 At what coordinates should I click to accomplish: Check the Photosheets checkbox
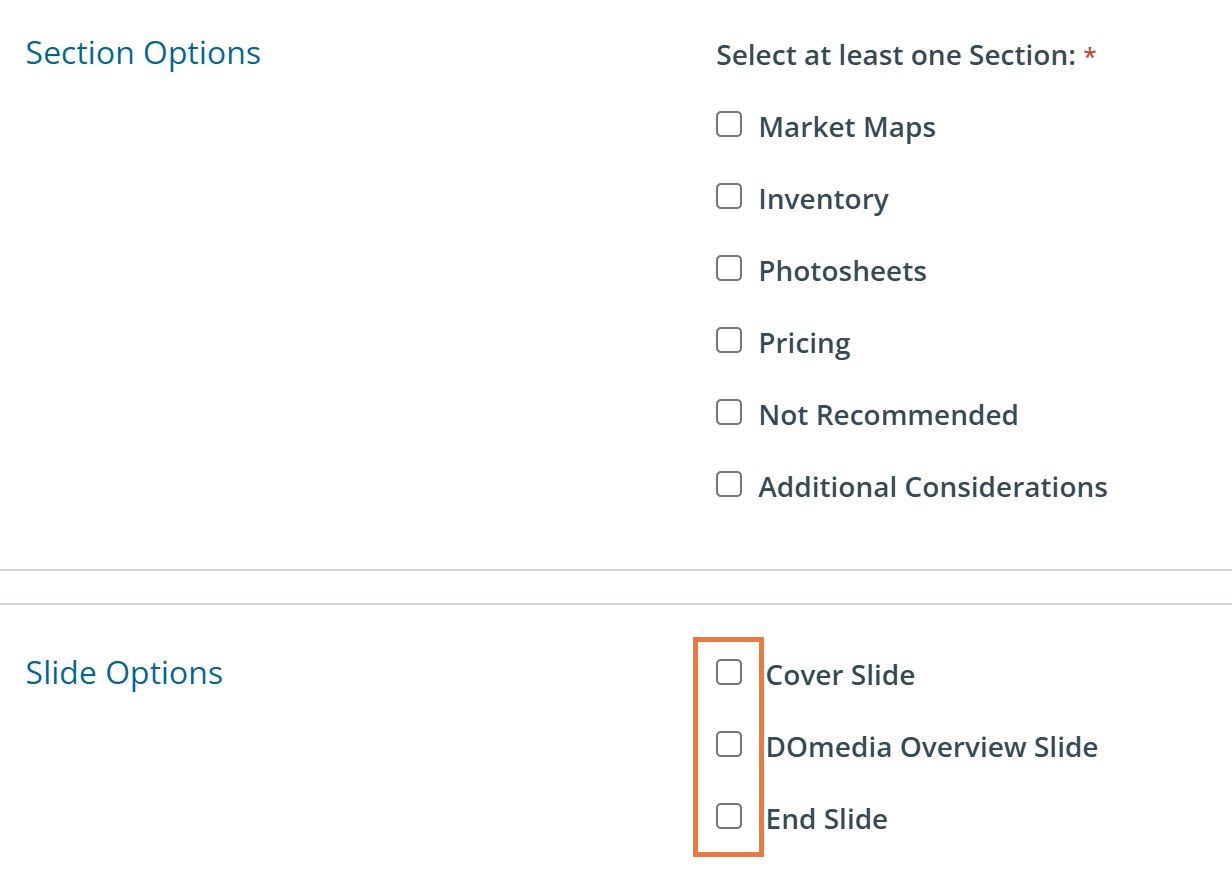[x=729, y=269]
